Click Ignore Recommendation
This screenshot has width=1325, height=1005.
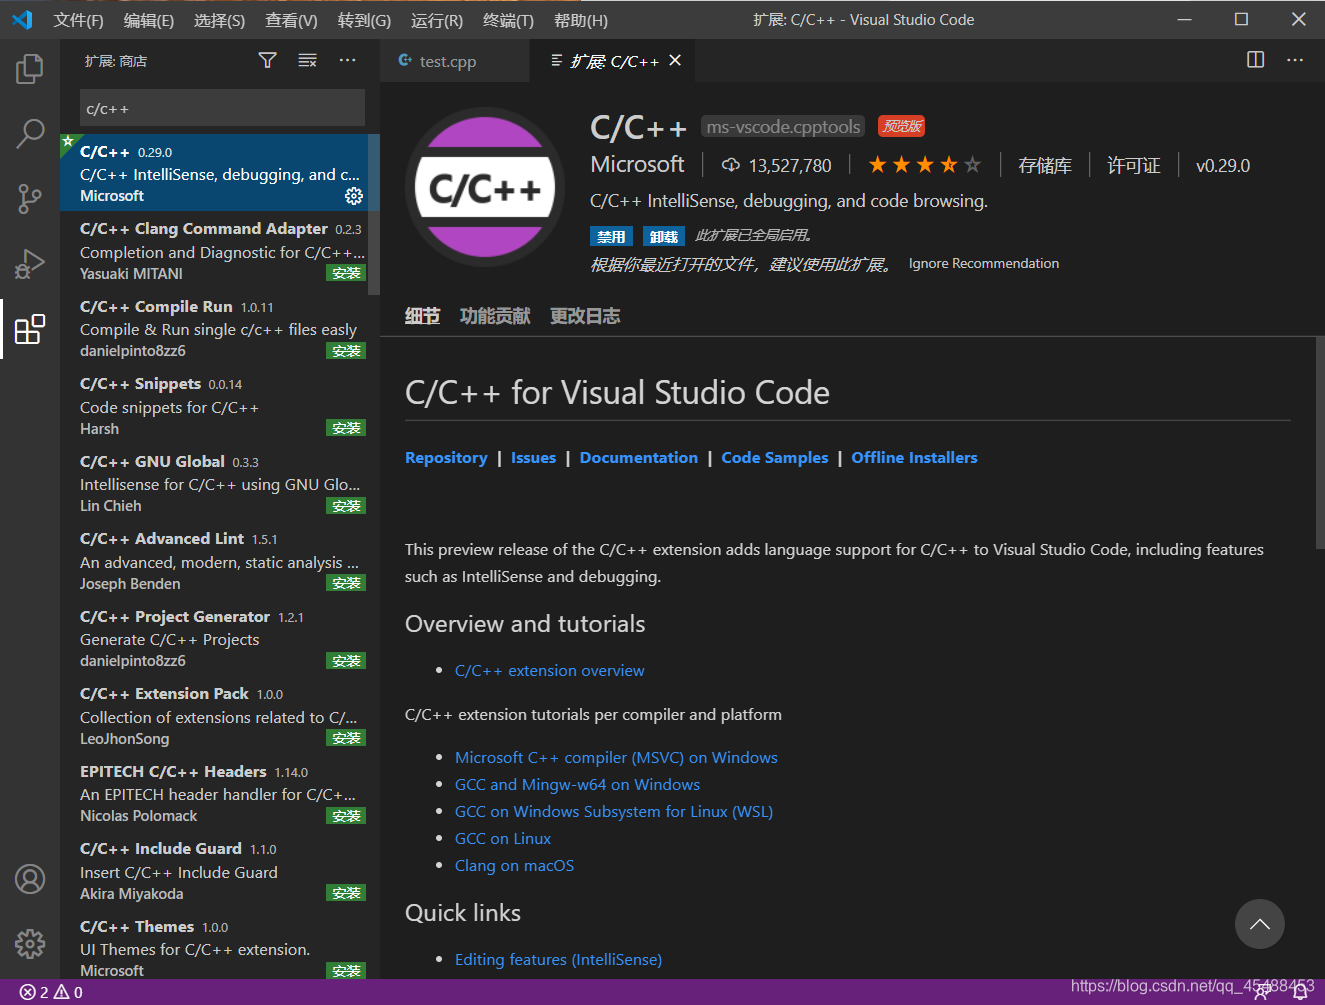click(x=984, y=263)
